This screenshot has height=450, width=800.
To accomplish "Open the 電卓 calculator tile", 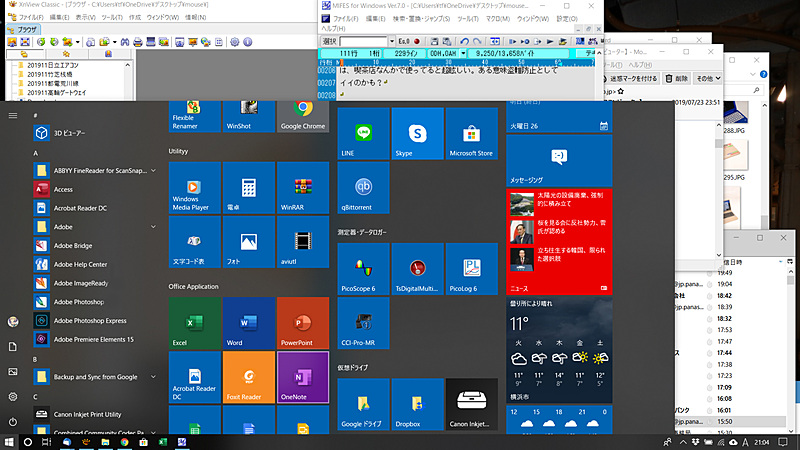I will 248,187.
